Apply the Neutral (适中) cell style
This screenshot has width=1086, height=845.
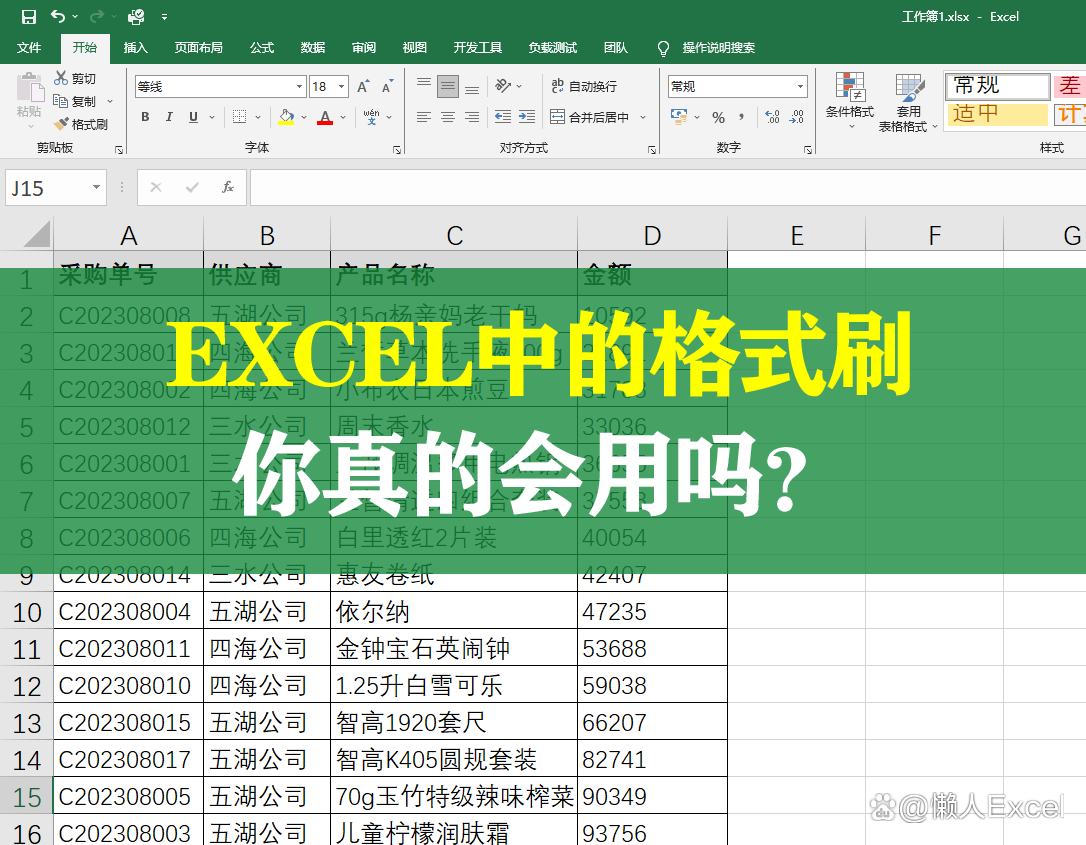tap(997, 114)
